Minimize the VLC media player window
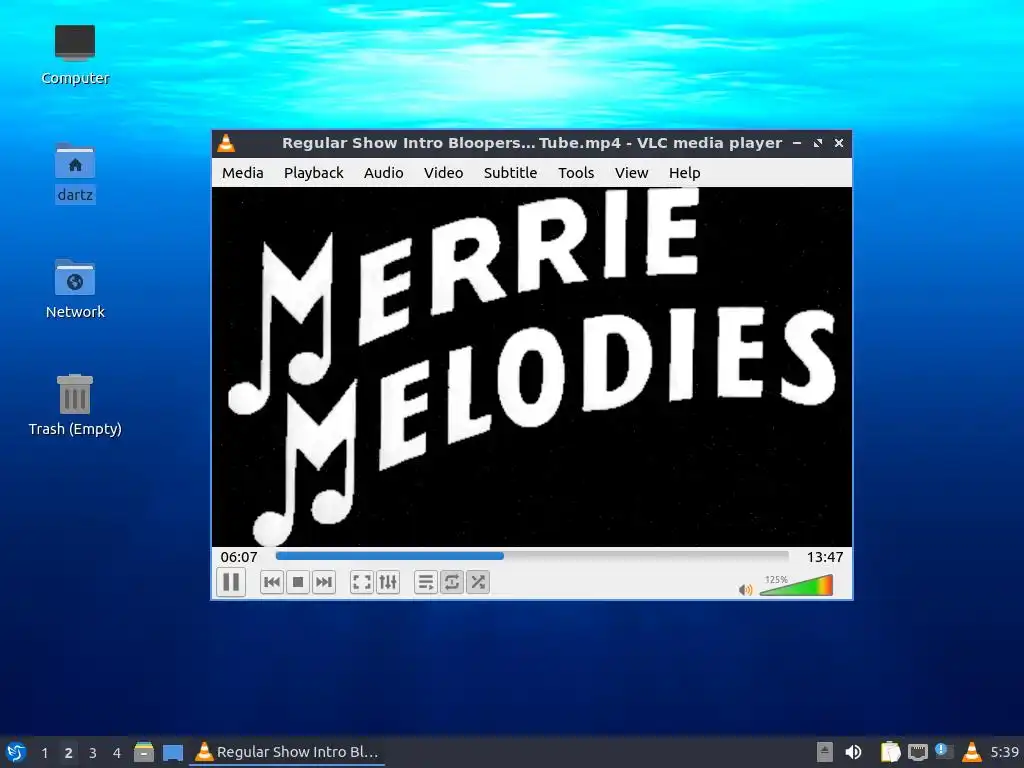The height and width of the screenshot is (768, 1024). pos(797,143)
